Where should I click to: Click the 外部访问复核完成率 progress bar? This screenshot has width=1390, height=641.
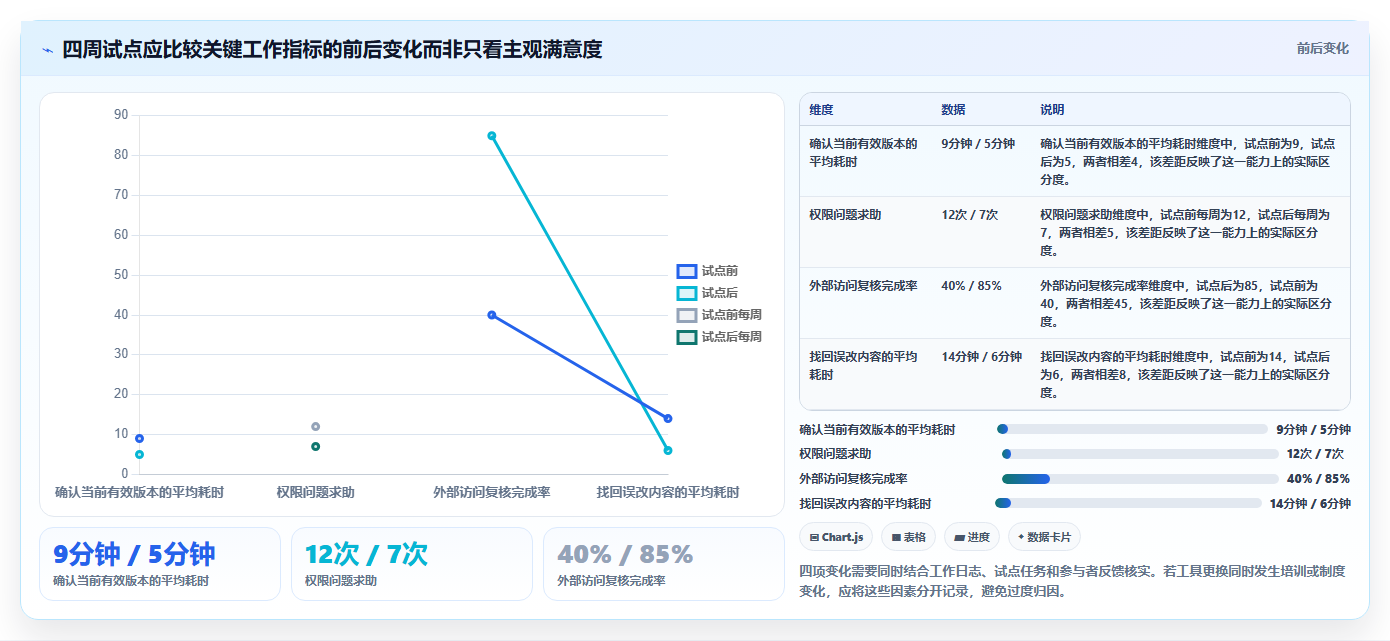1140,479
